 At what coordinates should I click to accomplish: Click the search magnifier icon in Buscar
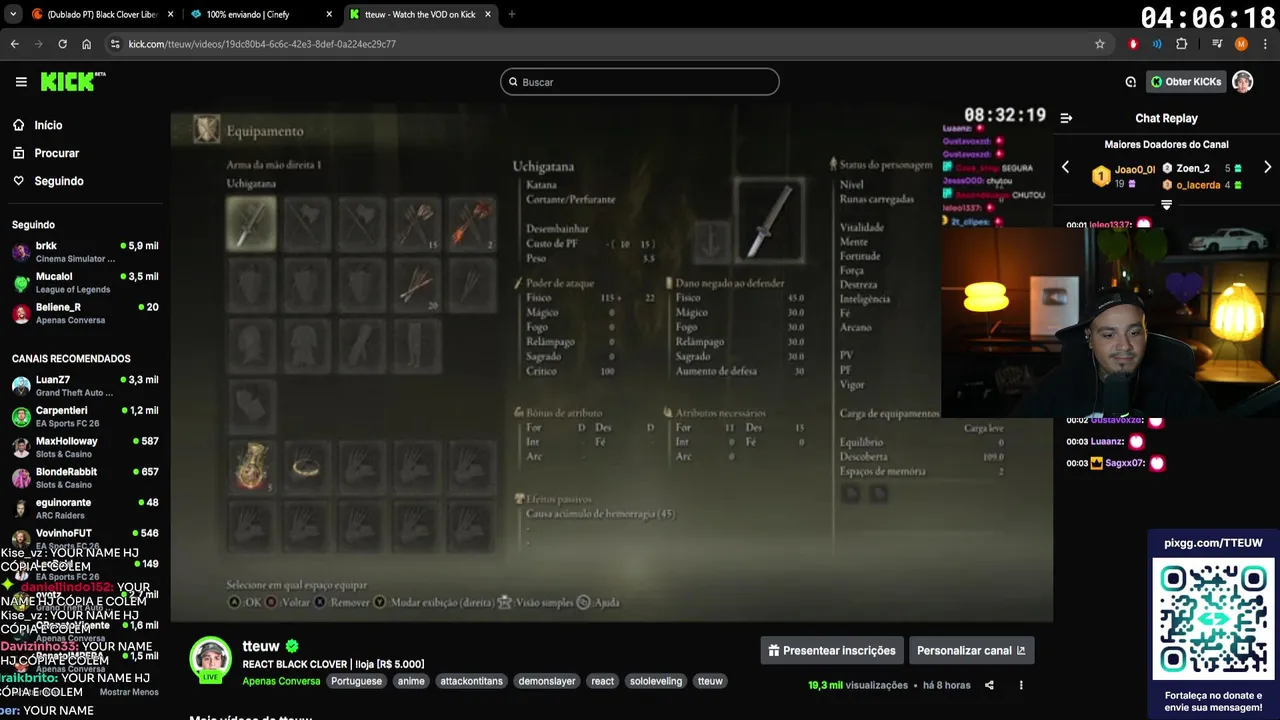click(x=513, y=82)
